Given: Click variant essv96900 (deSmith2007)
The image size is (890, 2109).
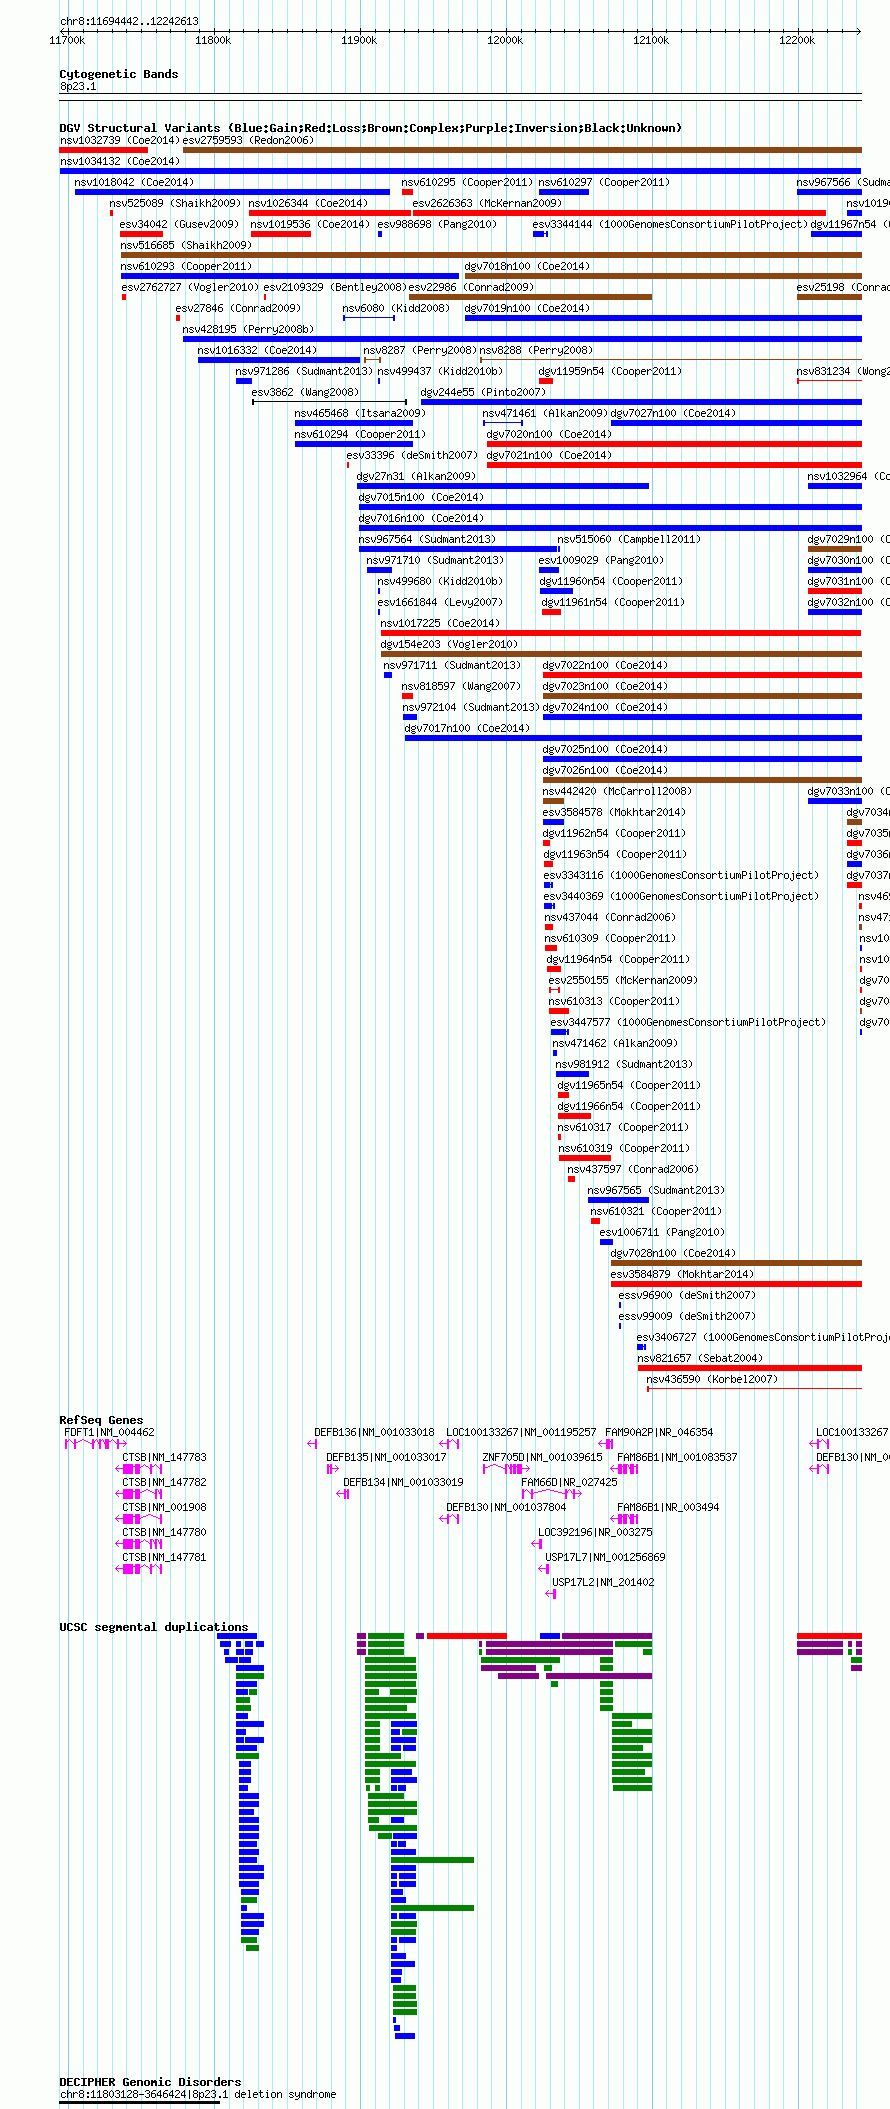Looking at the screenshot, I should (687, 1295).
